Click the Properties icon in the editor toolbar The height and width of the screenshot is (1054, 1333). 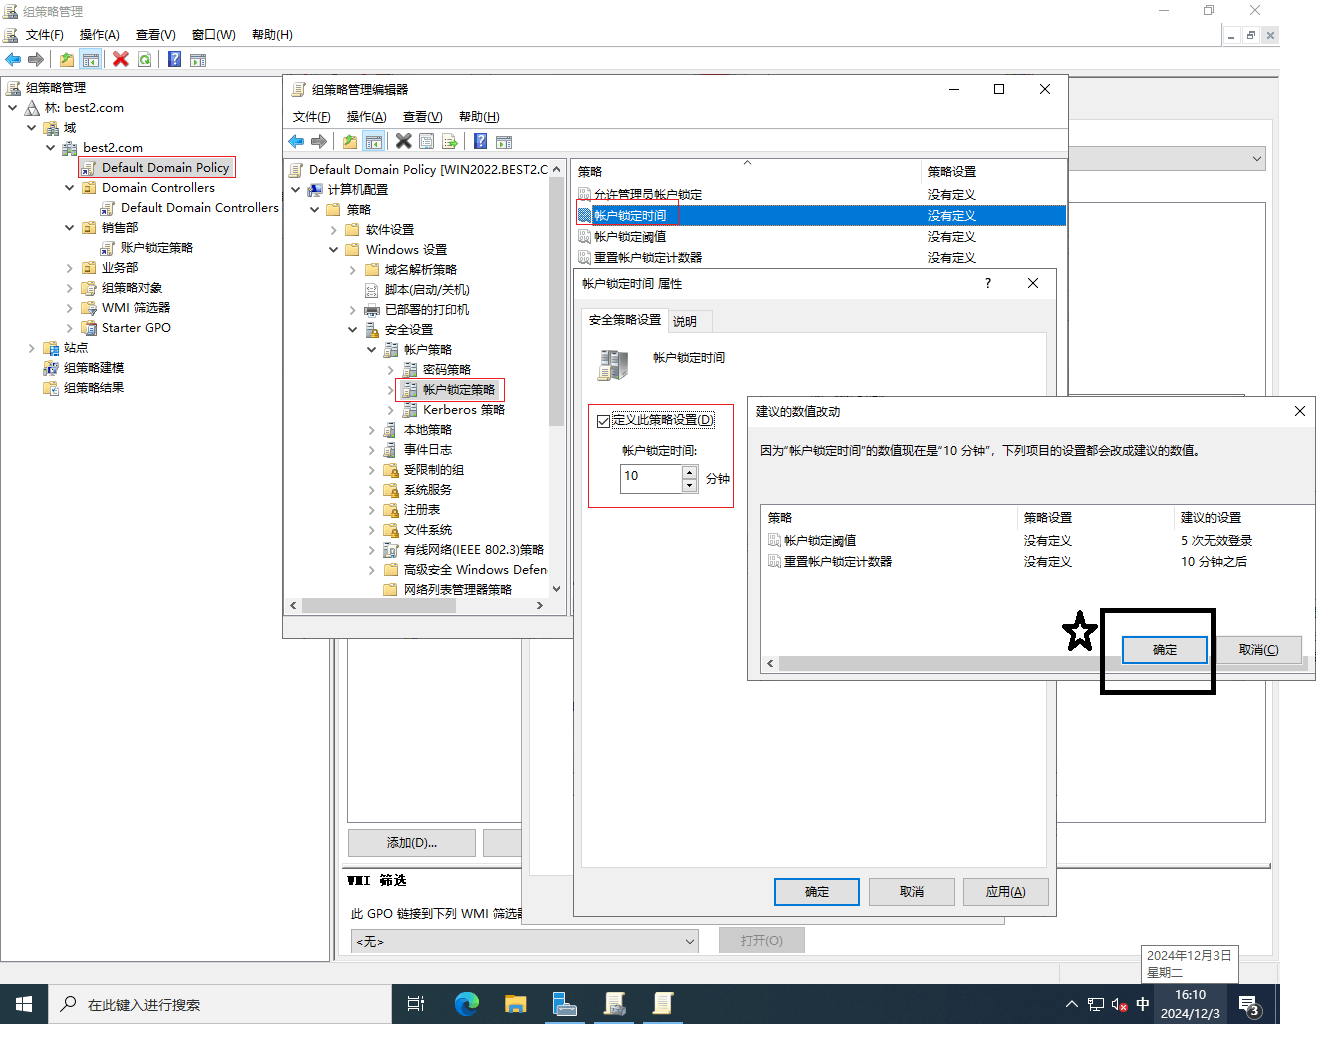pos(427,141)
